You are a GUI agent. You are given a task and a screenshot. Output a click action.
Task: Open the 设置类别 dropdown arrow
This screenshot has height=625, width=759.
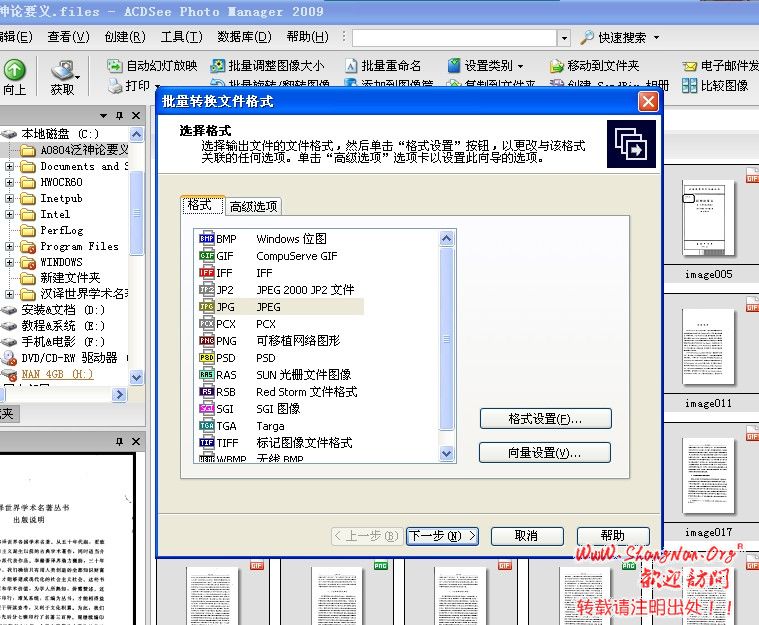[x=520, y=66]
